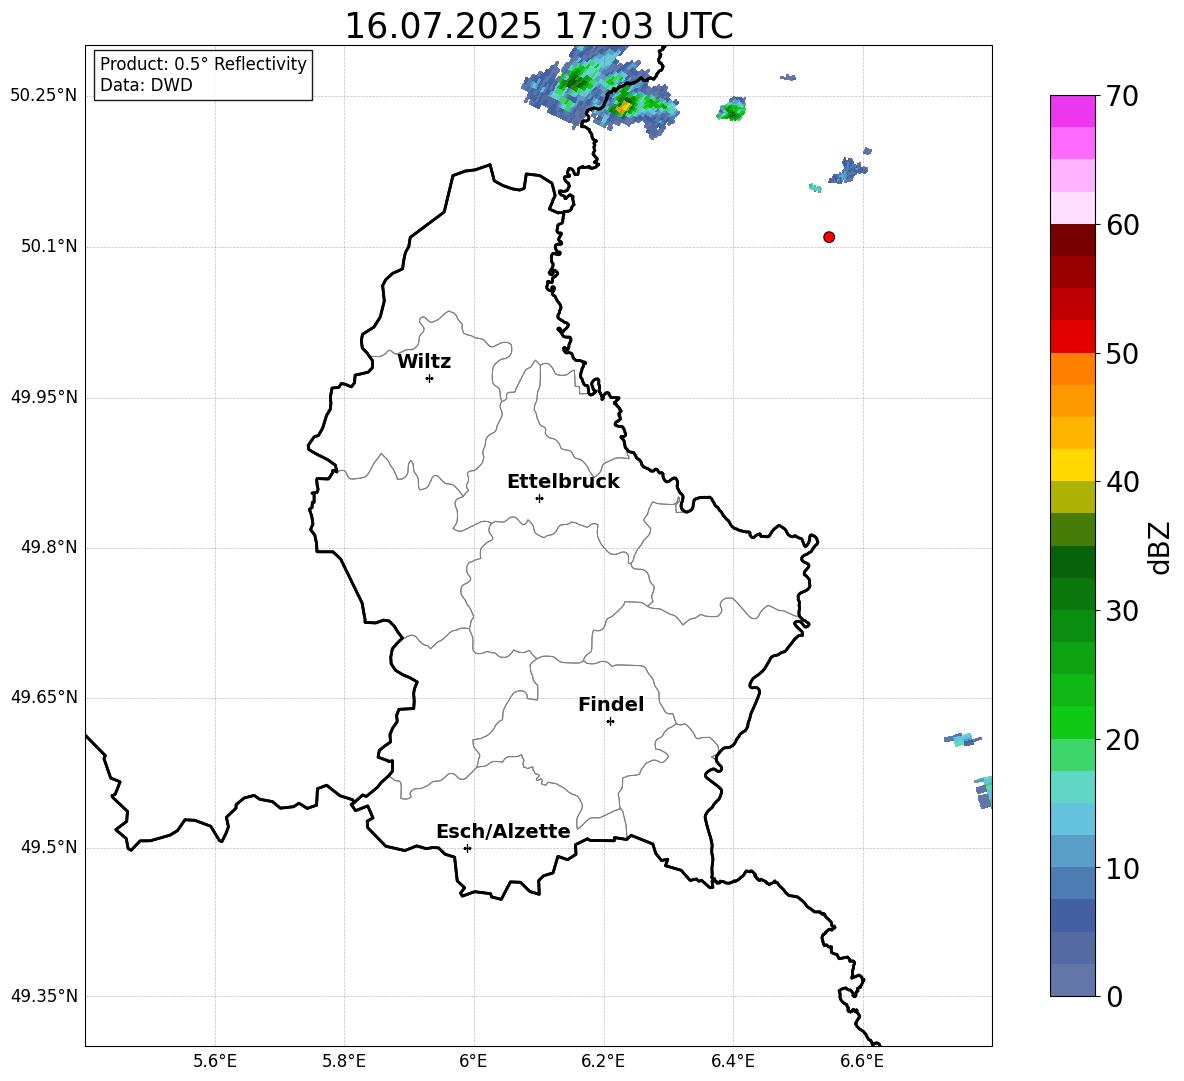Click the 49.65°N latitude label
This screenshot has height=1081, width=1184.
click(44, 697)
